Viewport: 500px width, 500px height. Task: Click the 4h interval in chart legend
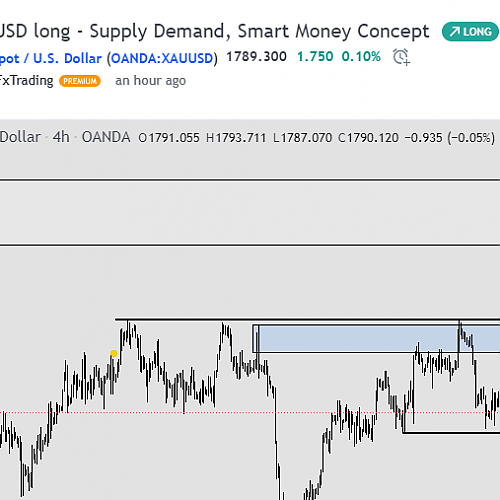pyautogui.click(x=61, y=137)
